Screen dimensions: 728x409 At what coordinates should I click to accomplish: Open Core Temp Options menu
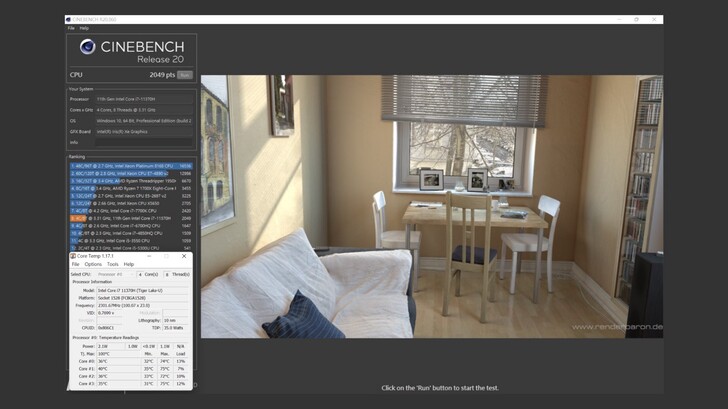[93, 264]
